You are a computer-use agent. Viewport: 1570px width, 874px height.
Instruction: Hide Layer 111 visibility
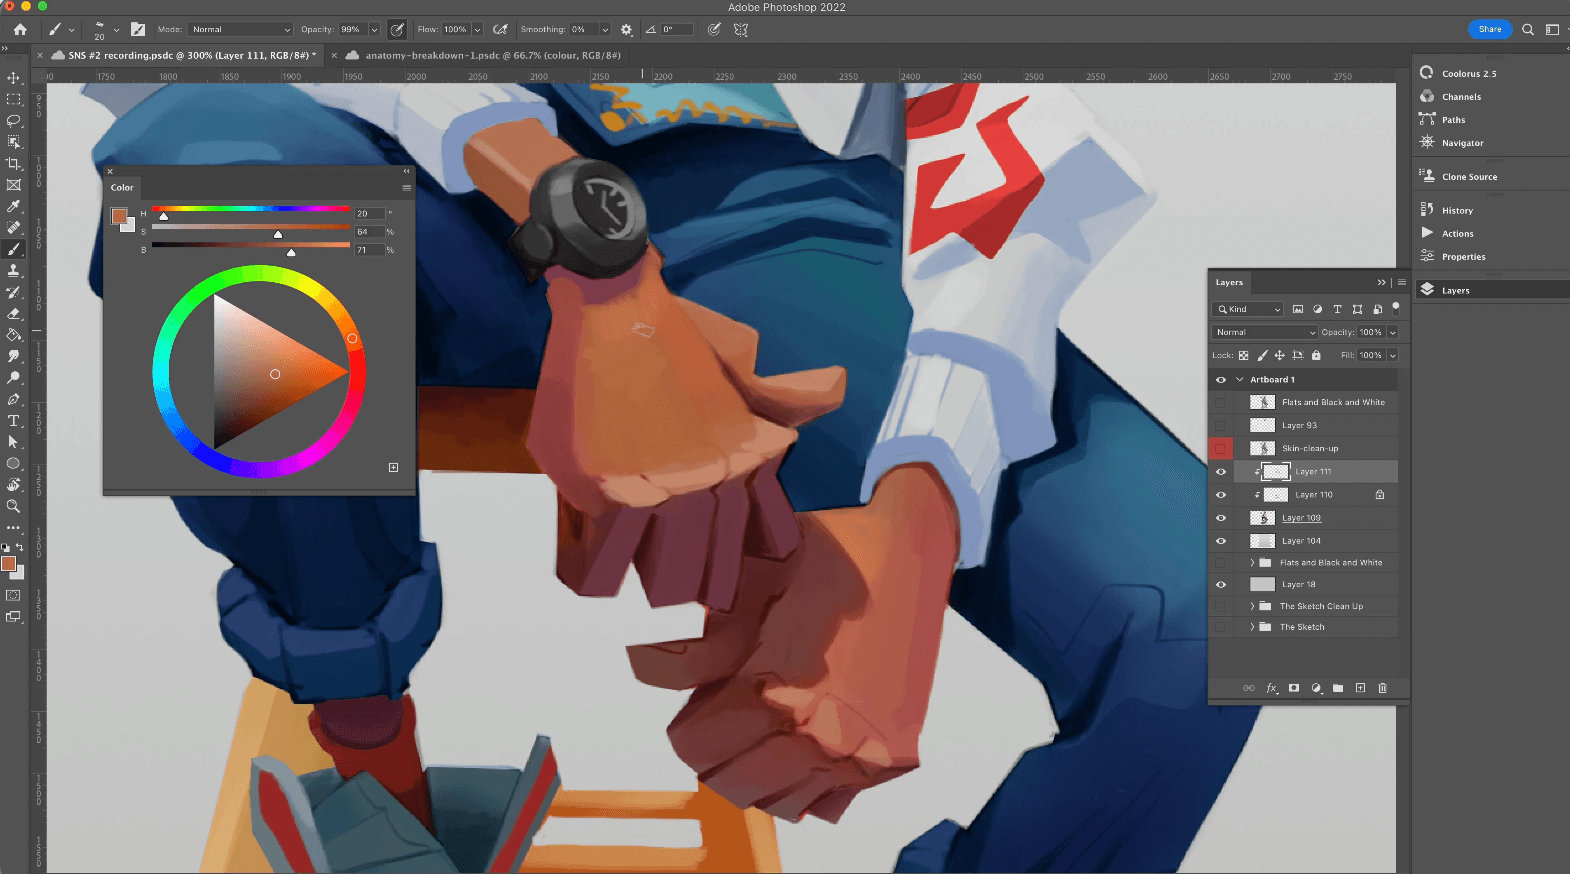1221,472
